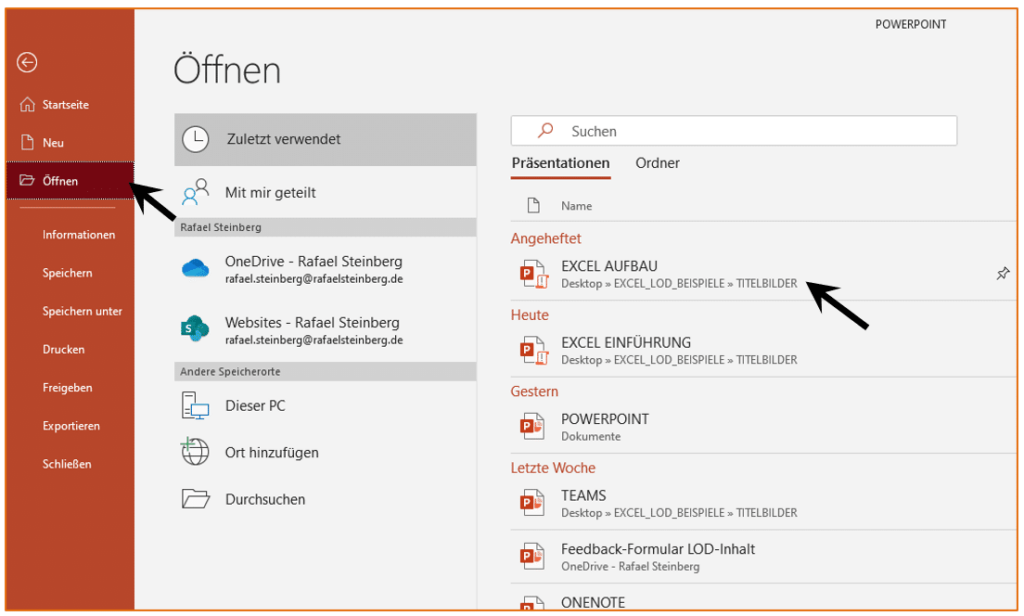The width and height of the screenshot is (1024, 616).
Task: Click the document icon in Name column header
Action: click(x=534, y=206)
